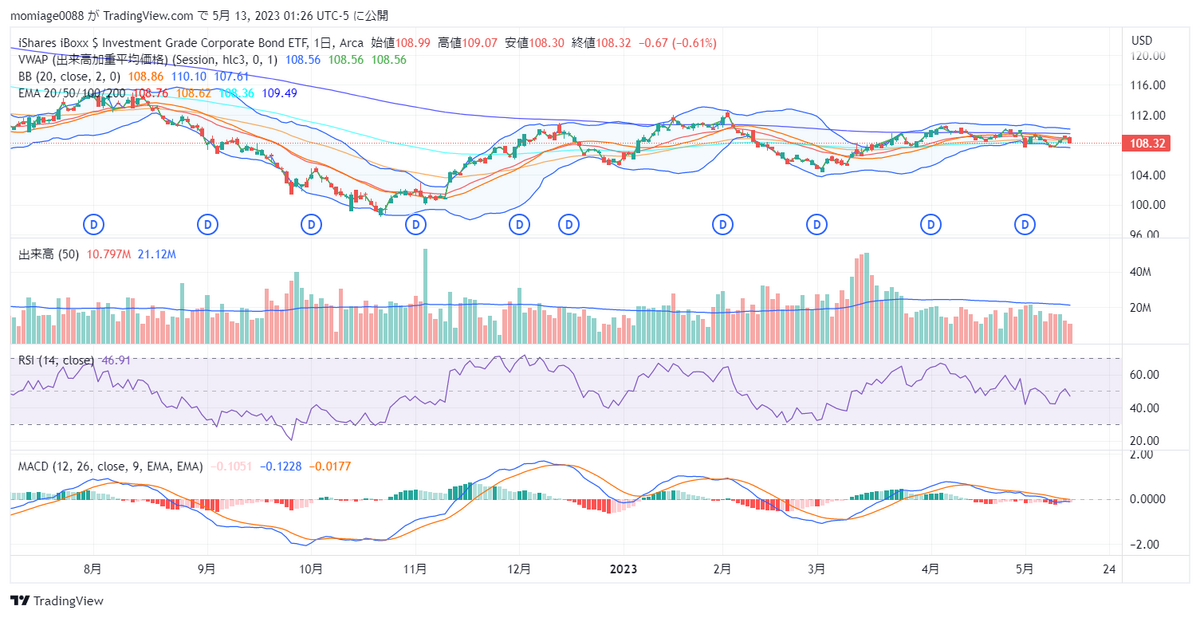This screenshot has width=1200, height=618.
Task: Click the 始値108.99 open value
Action: click(400, 43)
